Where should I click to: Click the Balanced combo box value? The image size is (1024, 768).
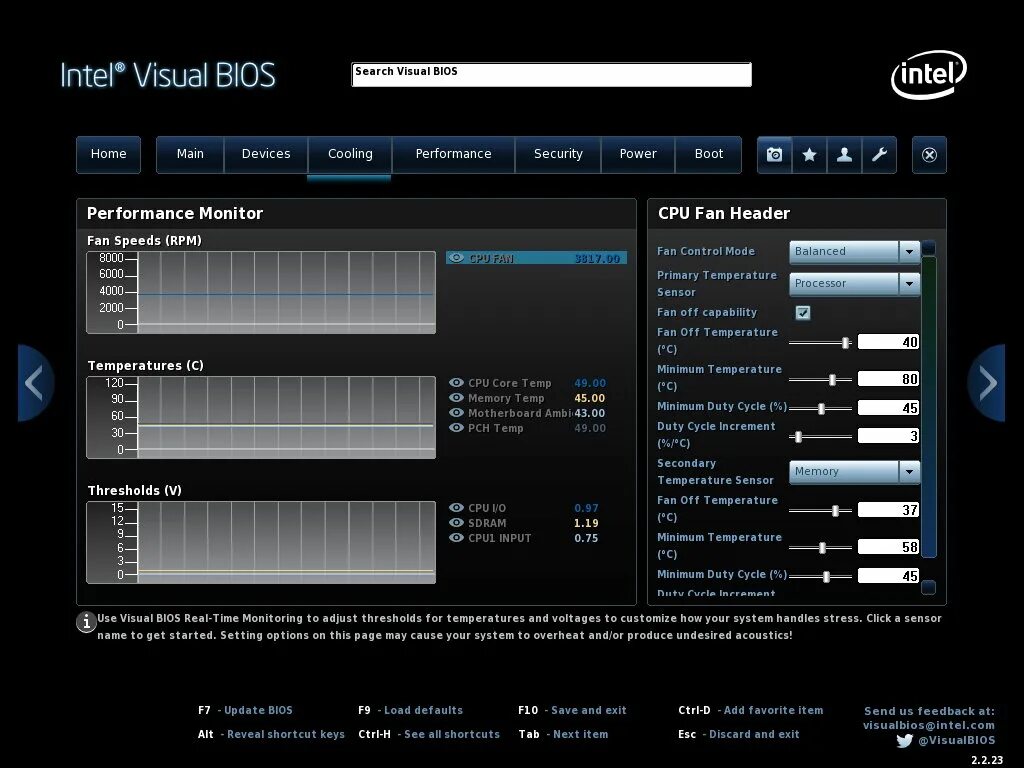pos(844,251)
